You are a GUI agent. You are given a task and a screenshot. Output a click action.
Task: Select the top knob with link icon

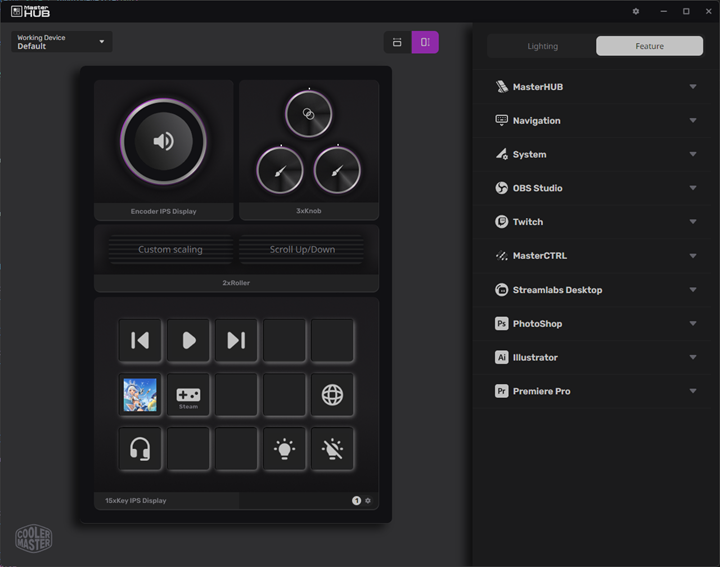(308, 115)
